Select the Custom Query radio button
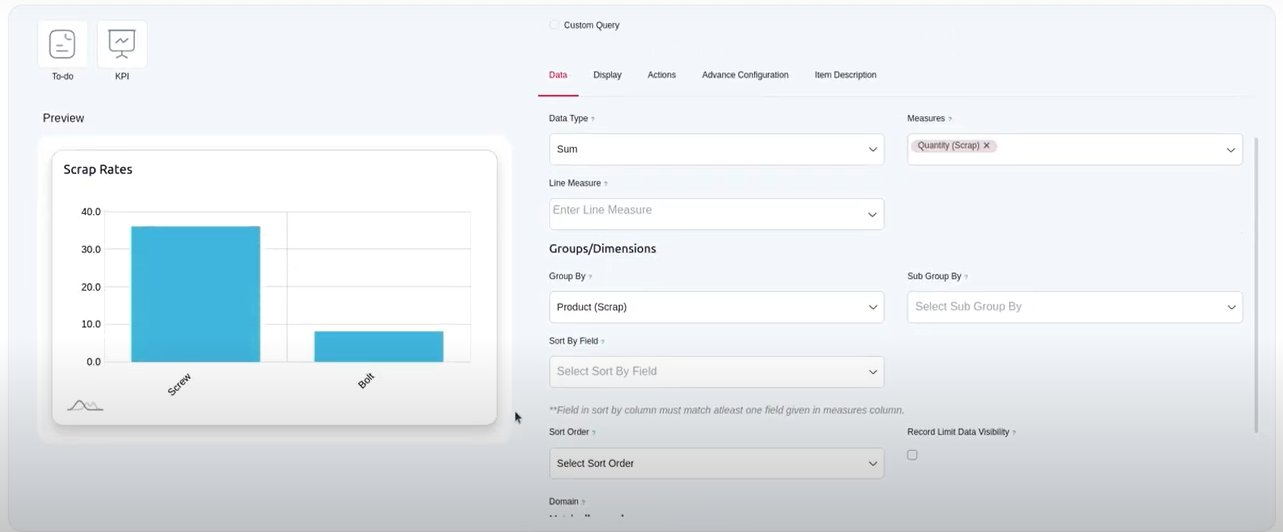Image resolution: width=1283 pixels, height=532 pixels. click(554, 25)
